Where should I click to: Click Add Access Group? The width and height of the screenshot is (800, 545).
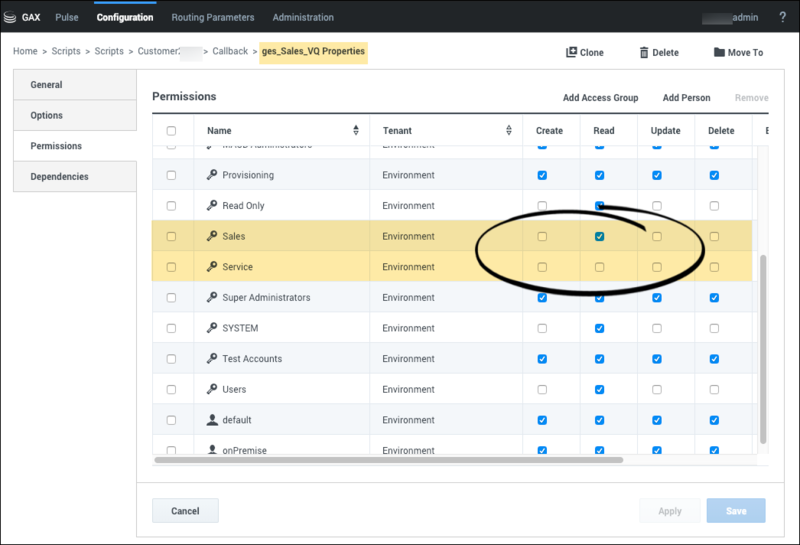(x=600, y=98)
